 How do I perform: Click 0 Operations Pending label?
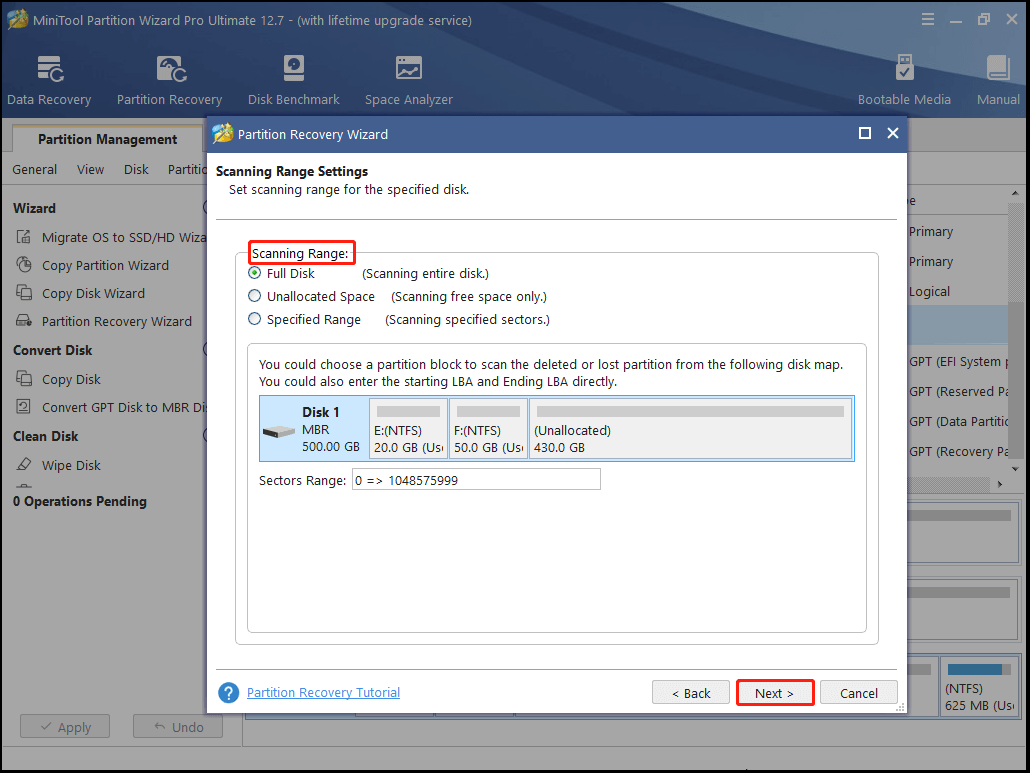(79, 501)
